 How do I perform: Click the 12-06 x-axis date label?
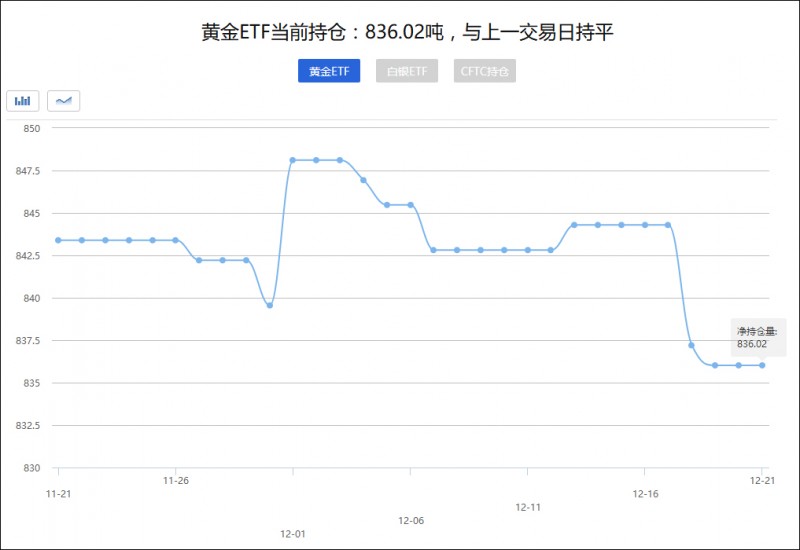coord(411,521)
